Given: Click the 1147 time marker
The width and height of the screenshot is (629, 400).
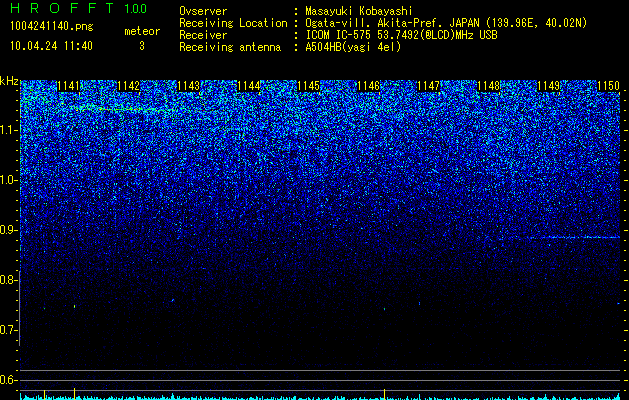Looking at the screenshot, I should point(428,86).
